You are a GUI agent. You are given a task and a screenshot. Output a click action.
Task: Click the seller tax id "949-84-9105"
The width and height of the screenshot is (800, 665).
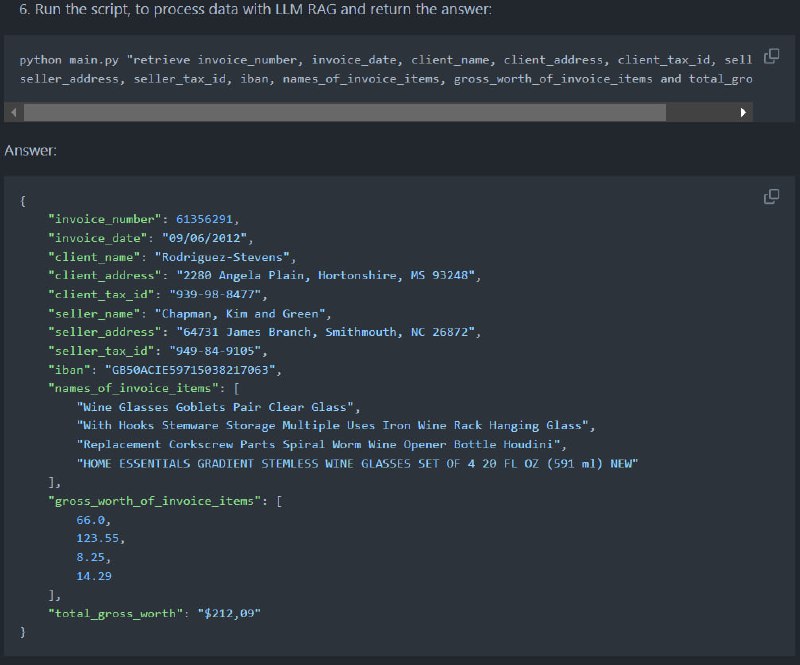[215, 351]
